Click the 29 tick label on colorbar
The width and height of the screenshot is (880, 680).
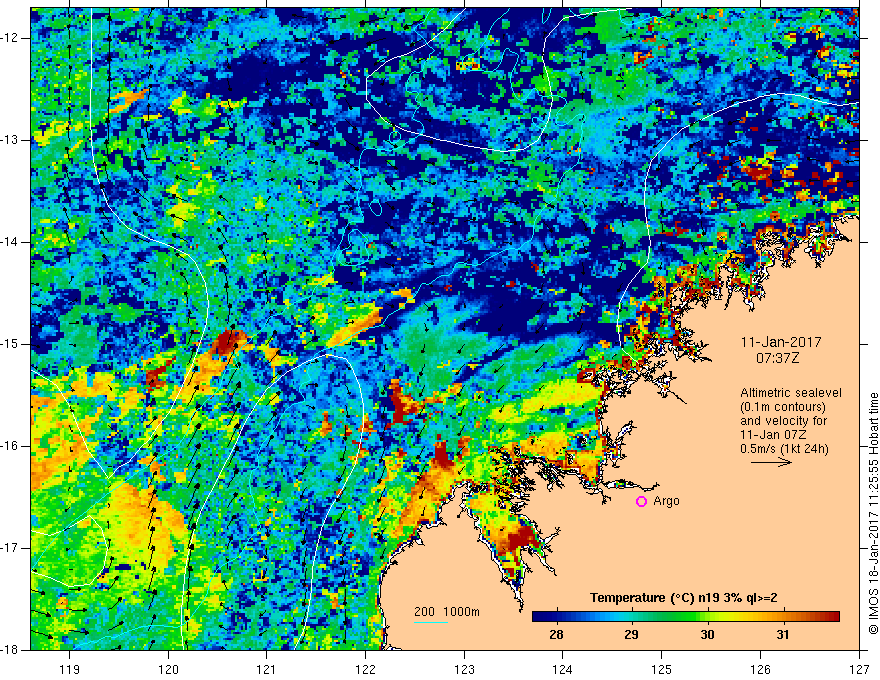click(631, 635)
